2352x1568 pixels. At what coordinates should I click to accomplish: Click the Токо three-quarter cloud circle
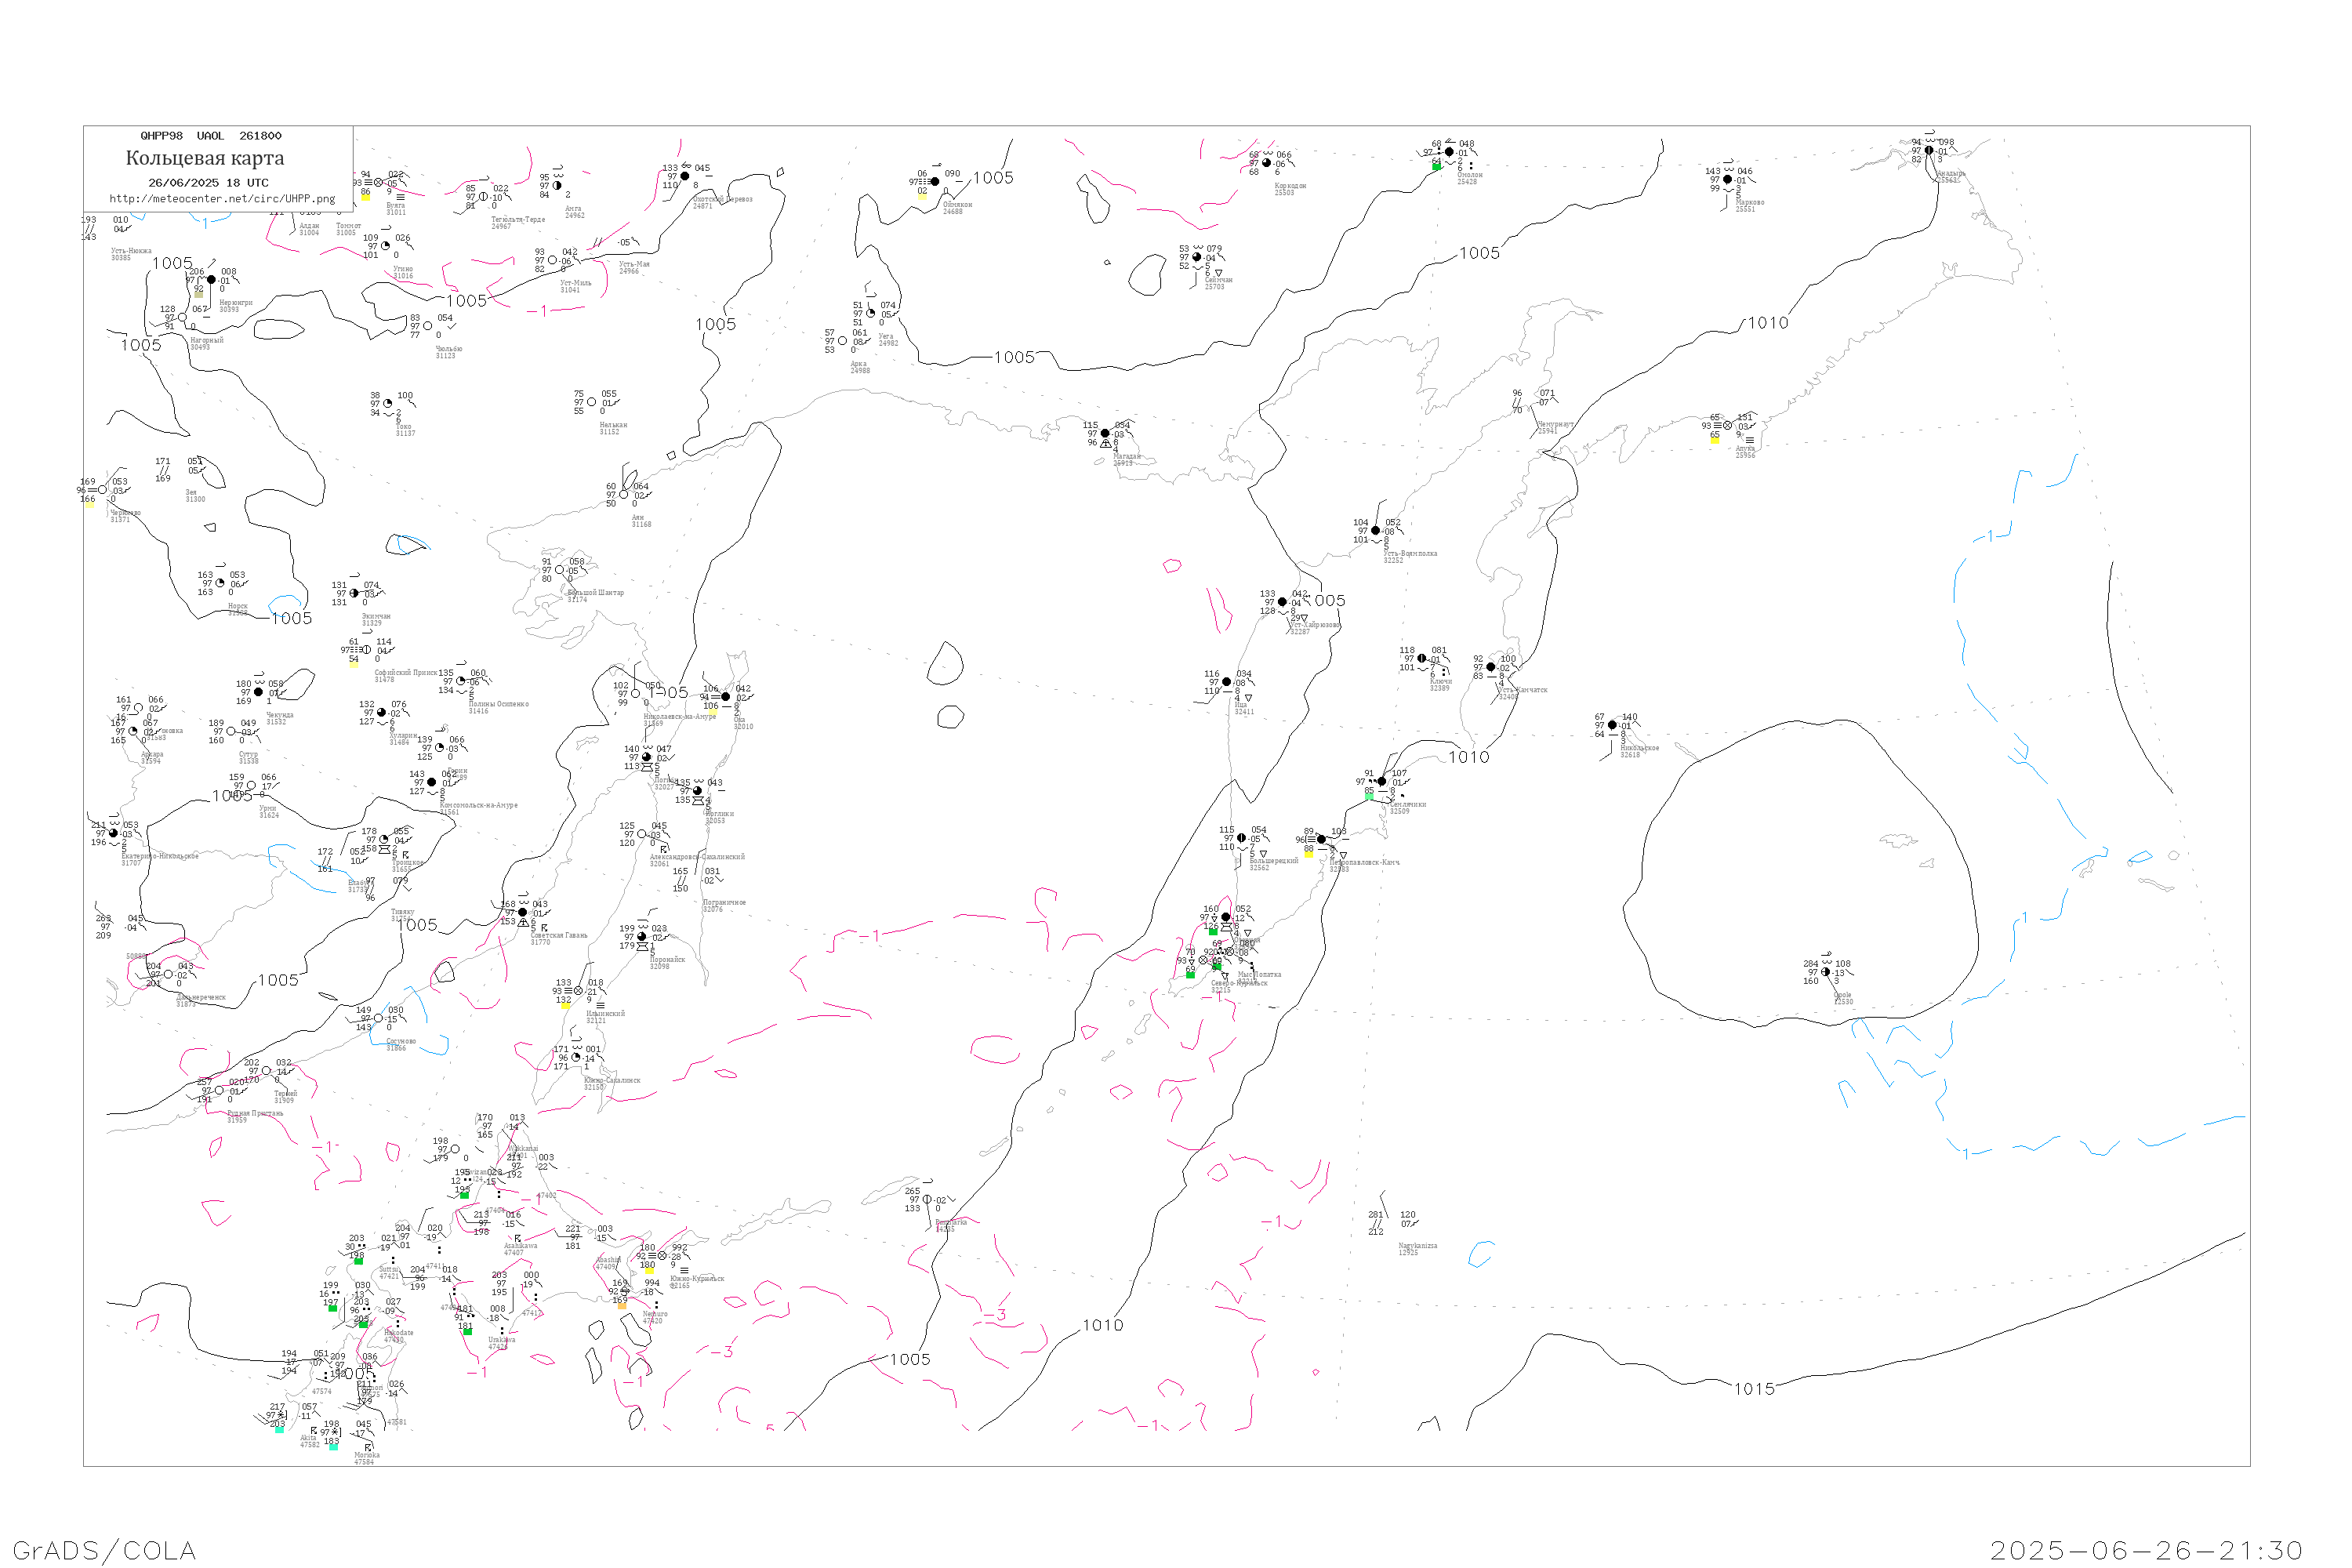point(388,404)
